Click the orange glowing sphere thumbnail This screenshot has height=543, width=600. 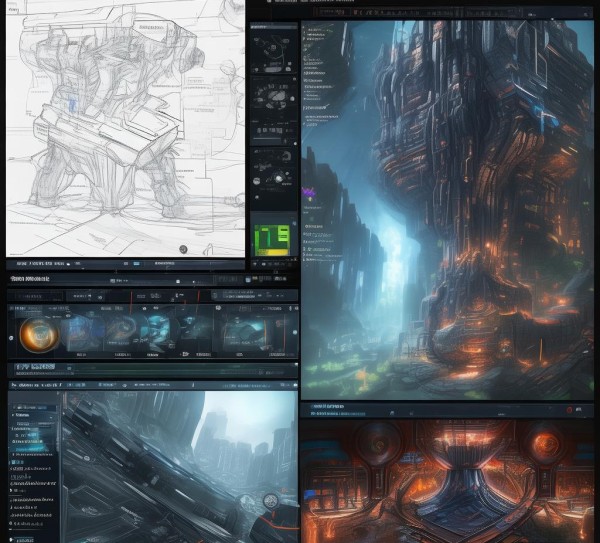click(x=40, y=334)
